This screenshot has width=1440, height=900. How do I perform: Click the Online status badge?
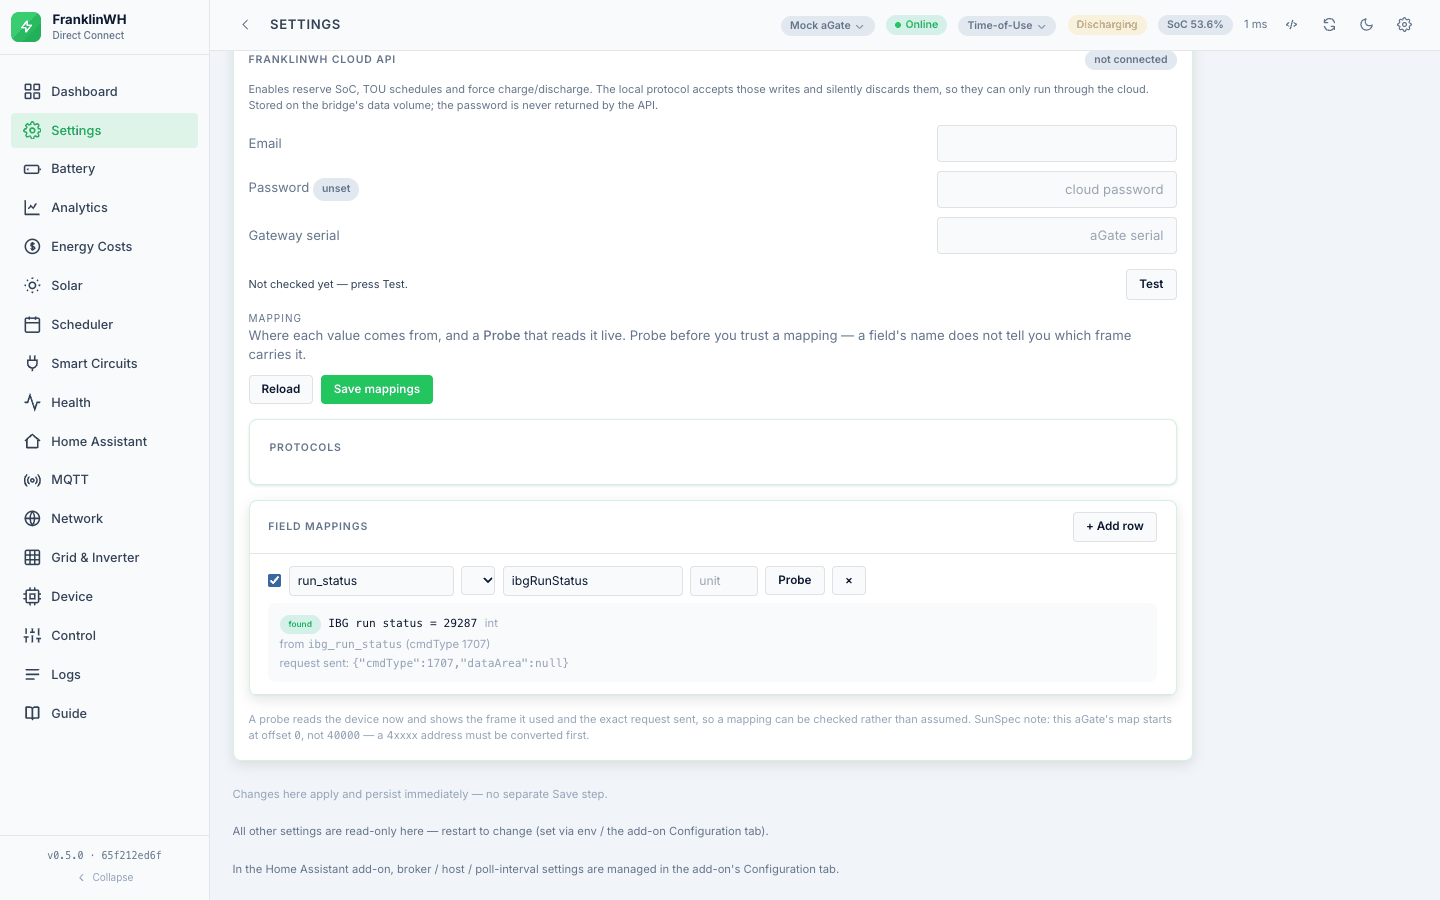[x=916, y=25]
